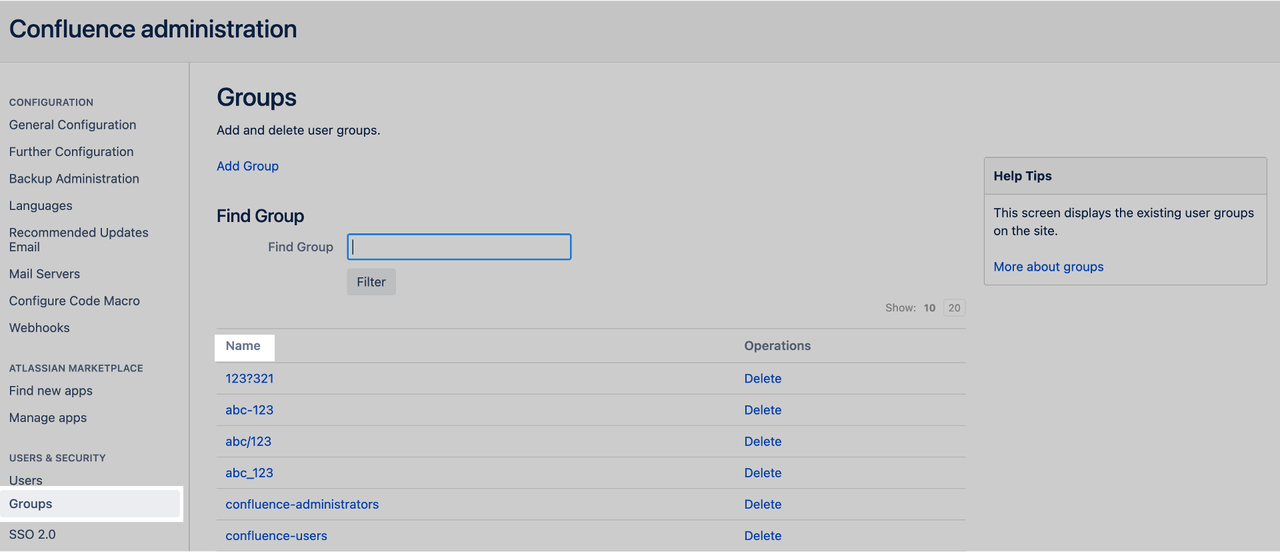
Task: Open the abc/123 group
Action: point(248,442)
